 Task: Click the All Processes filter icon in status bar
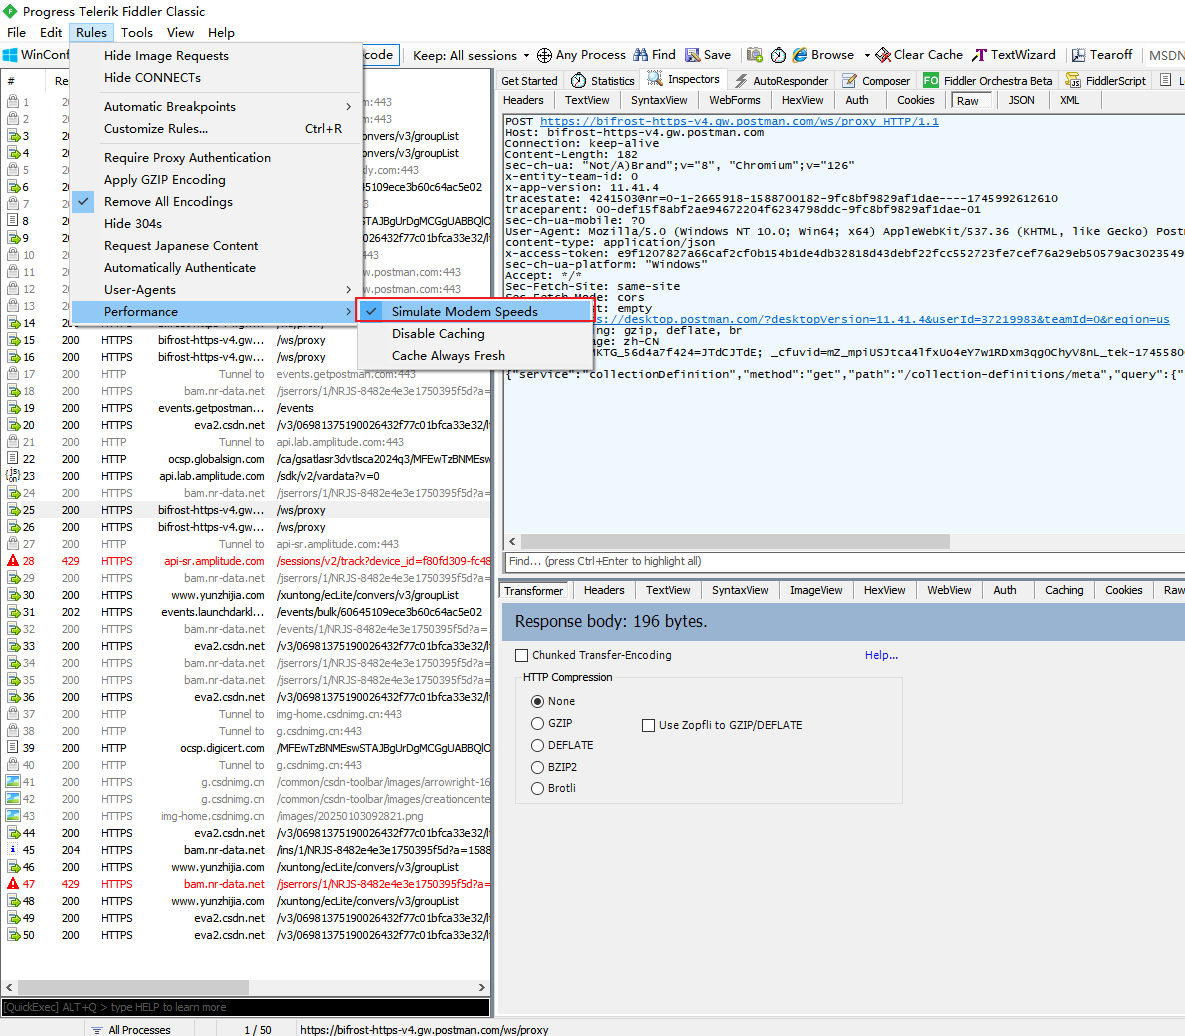pyautogui.click(x=97, y=1030)
